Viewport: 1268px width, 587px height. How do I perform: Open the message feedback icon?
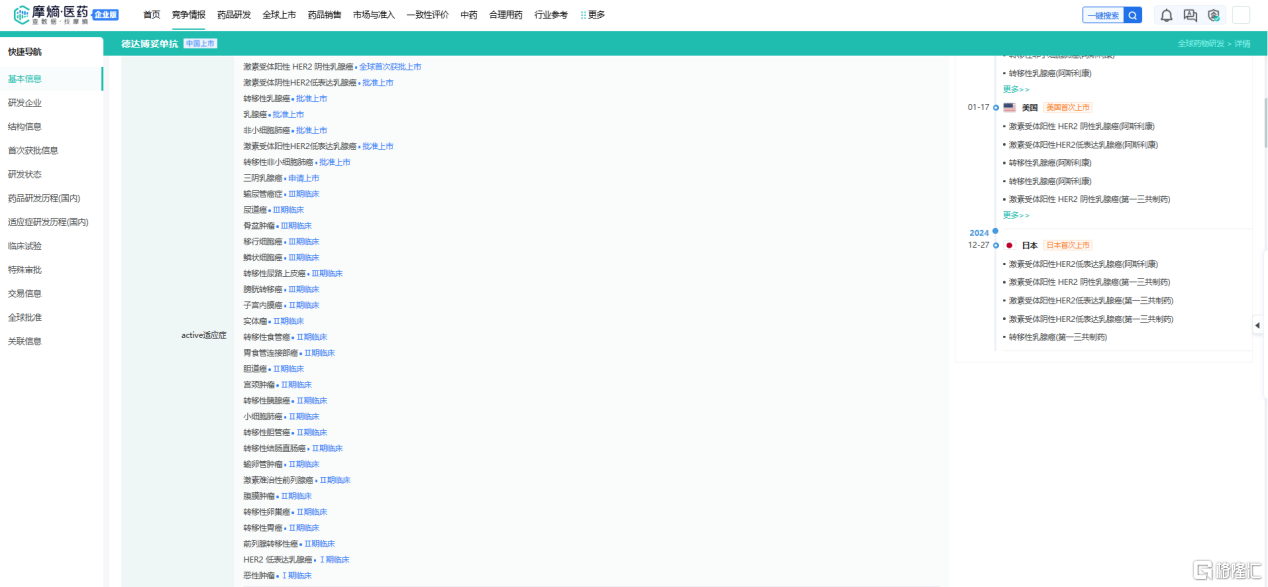(1189, 15)
